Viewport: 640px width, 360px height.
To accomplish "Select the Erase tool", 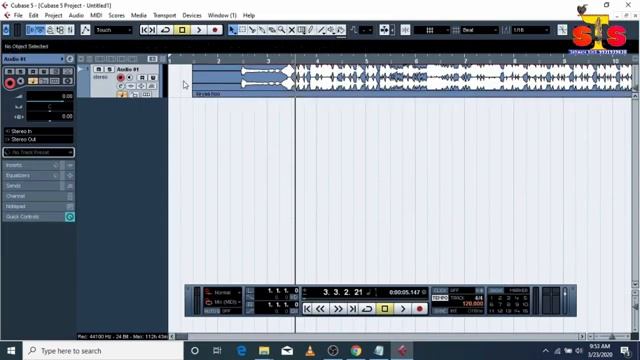I will (x=272, y=30).
